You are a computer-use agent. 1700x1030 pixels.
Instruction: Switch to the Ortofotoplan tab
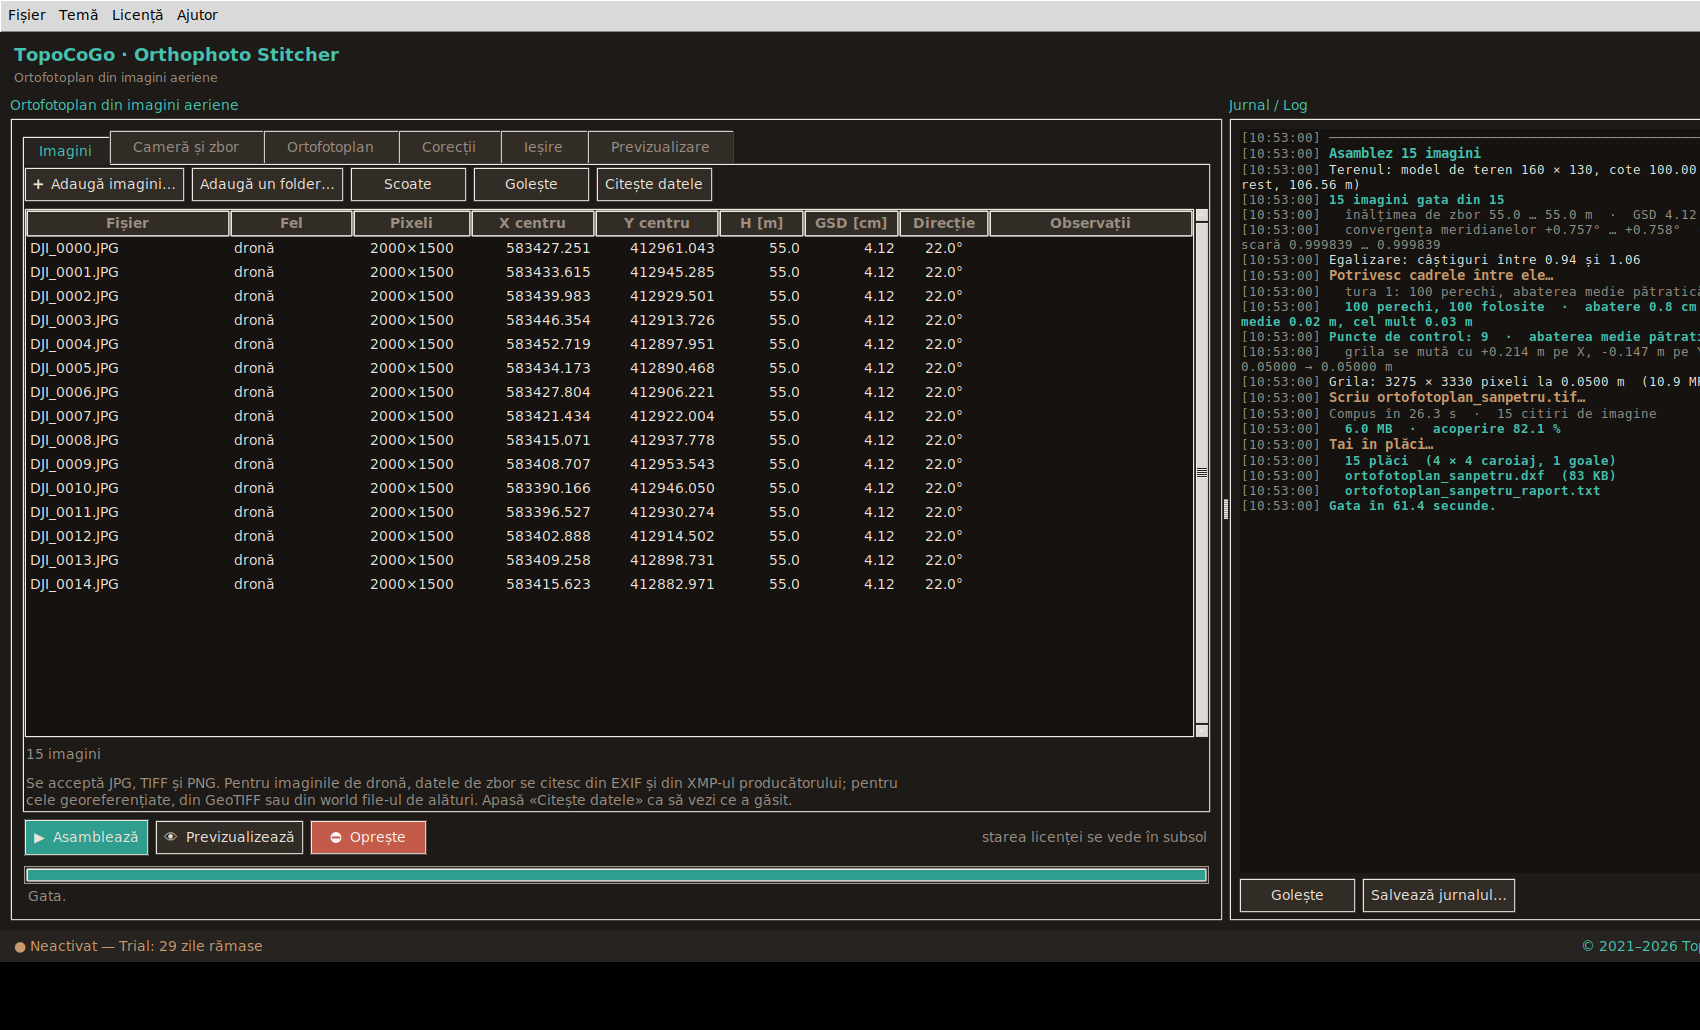330,147
